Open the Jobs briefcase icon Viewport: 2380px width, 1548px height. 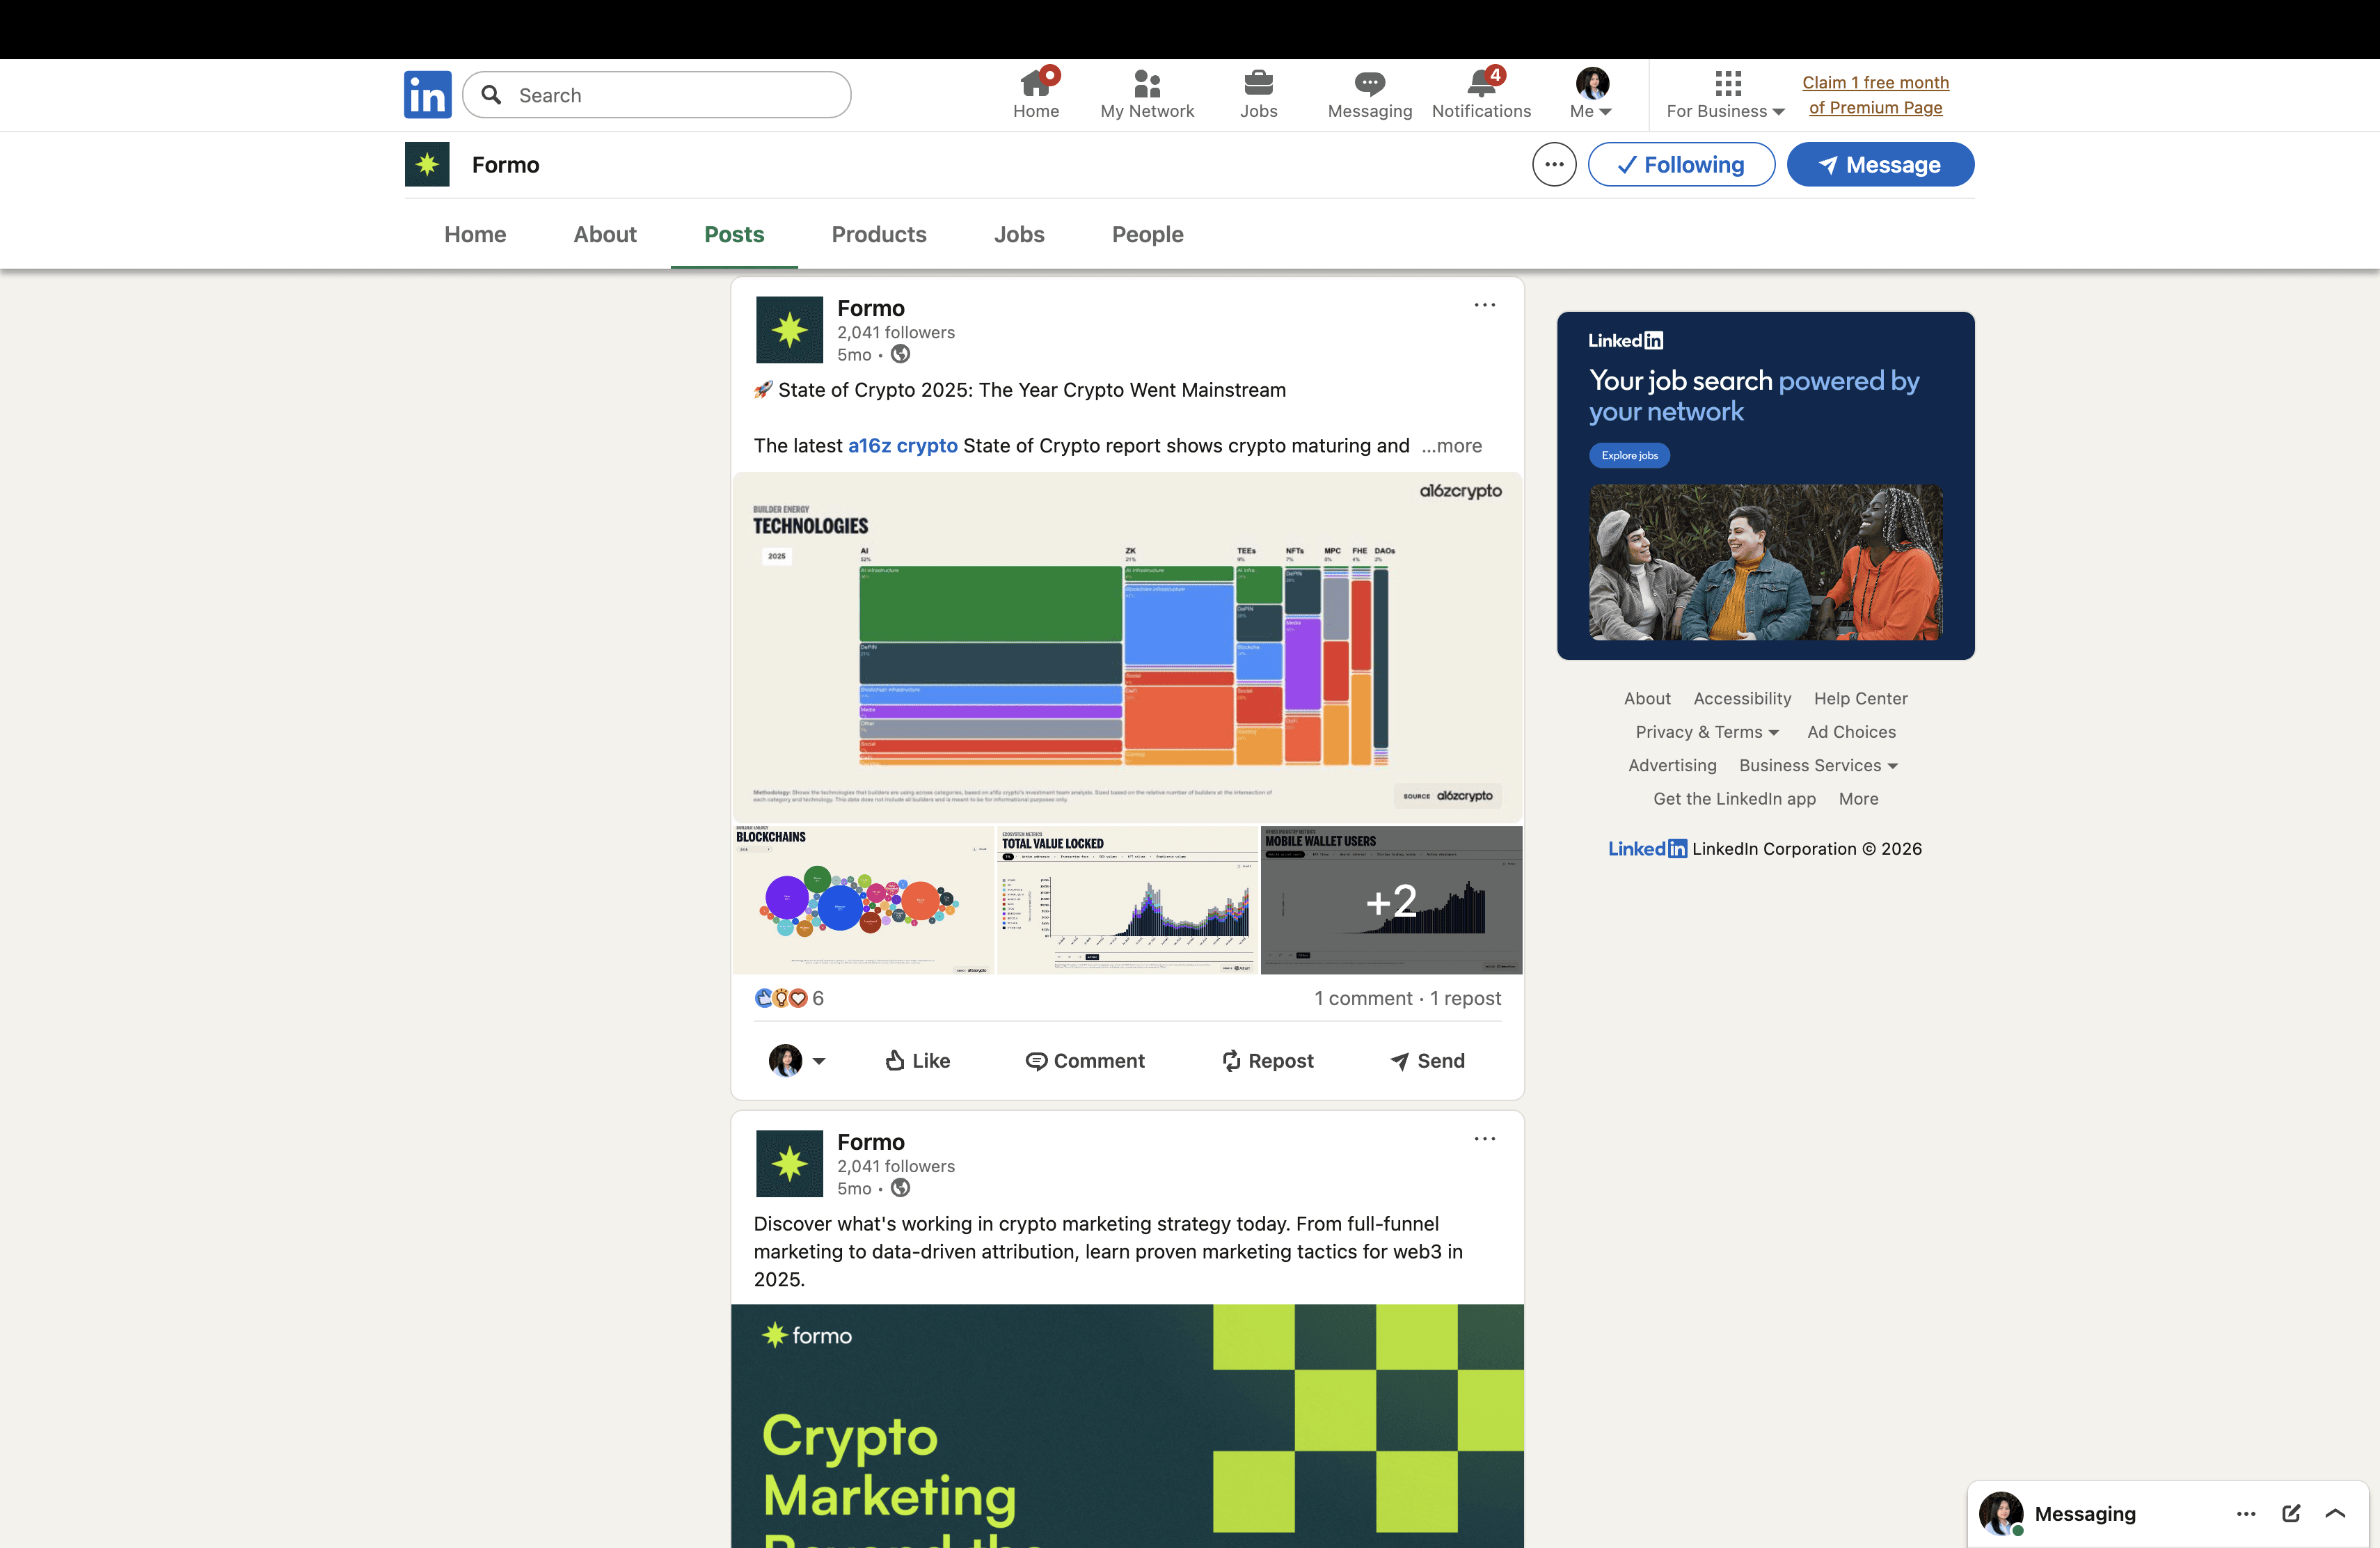tap(1259, 82)
